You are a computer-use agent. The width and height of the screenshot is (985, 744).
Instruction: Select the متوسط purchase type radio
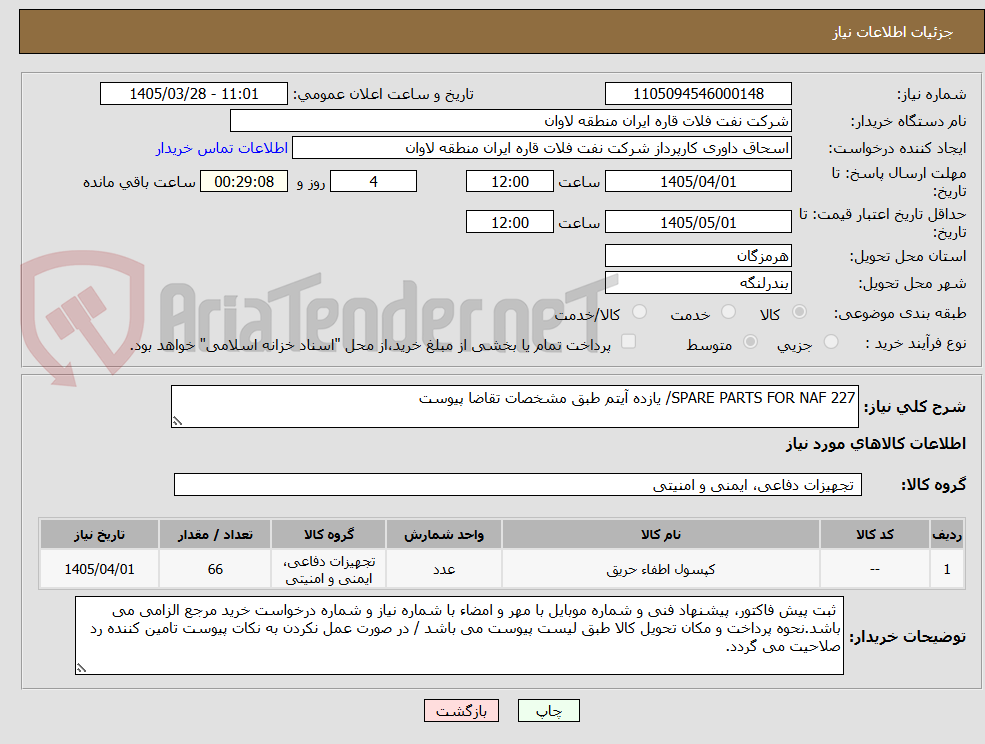(750, 342)
